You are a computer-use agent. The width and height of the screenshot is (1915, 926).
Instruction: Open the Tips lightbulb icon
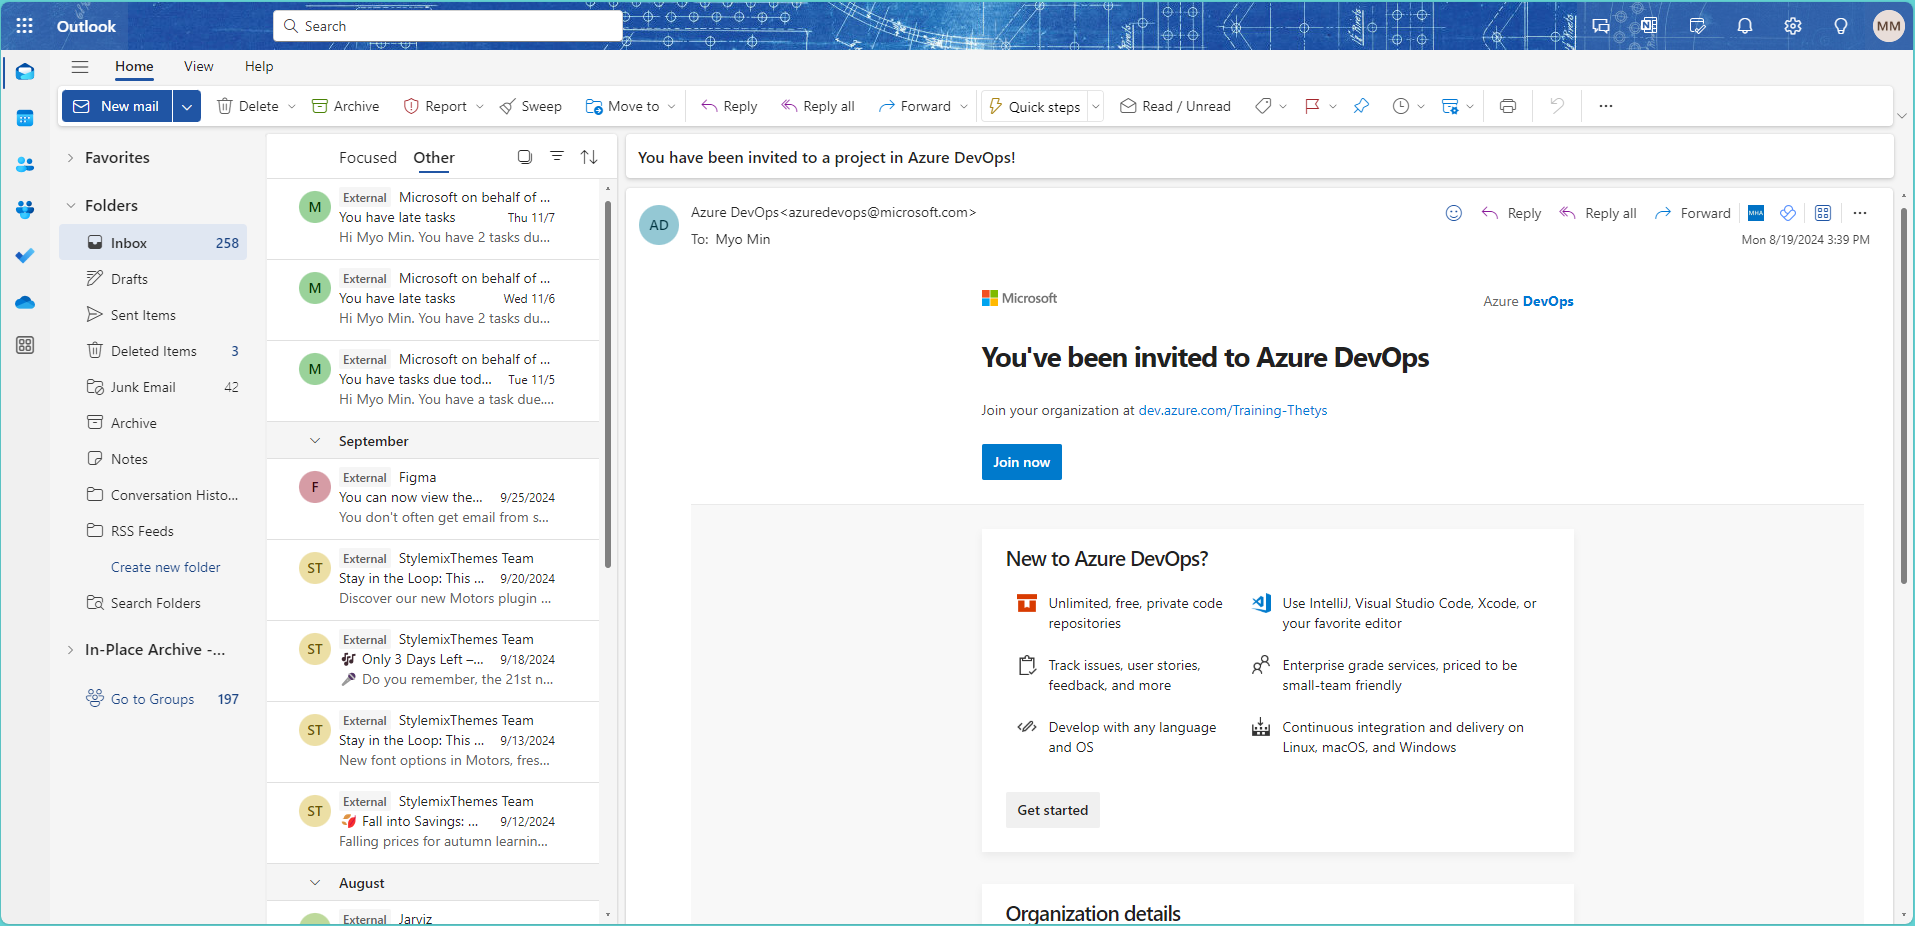click(1841, 26)
